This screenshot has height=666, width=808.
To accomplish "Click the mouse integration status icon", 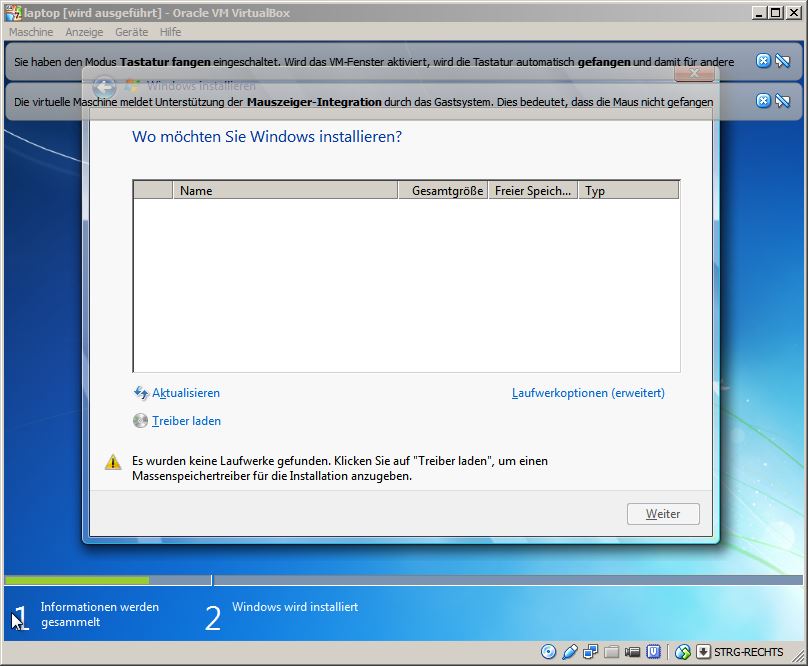I will point(683,652).
